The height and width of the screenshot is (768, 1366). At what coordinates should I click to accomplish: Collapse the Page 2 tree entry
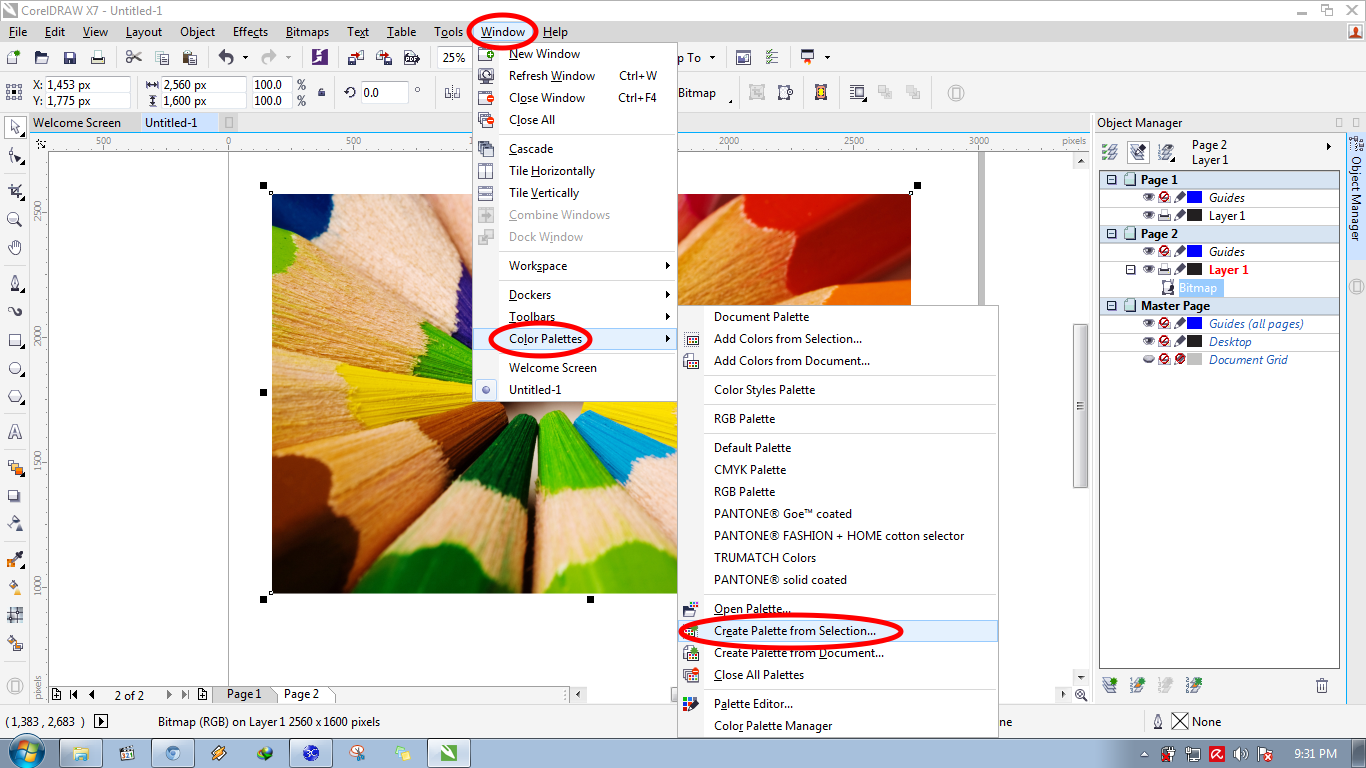(1112, 233)
